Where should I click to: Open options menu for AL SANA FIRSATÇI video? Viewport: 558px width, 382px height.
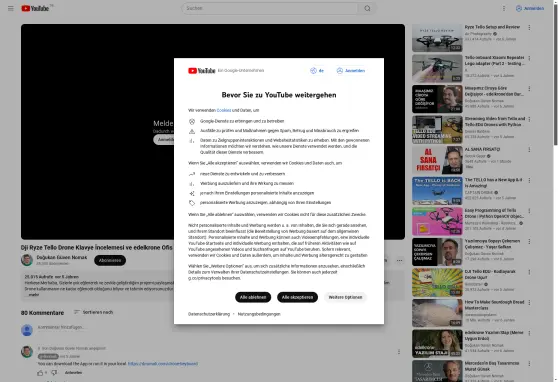[x=529, y=150]
